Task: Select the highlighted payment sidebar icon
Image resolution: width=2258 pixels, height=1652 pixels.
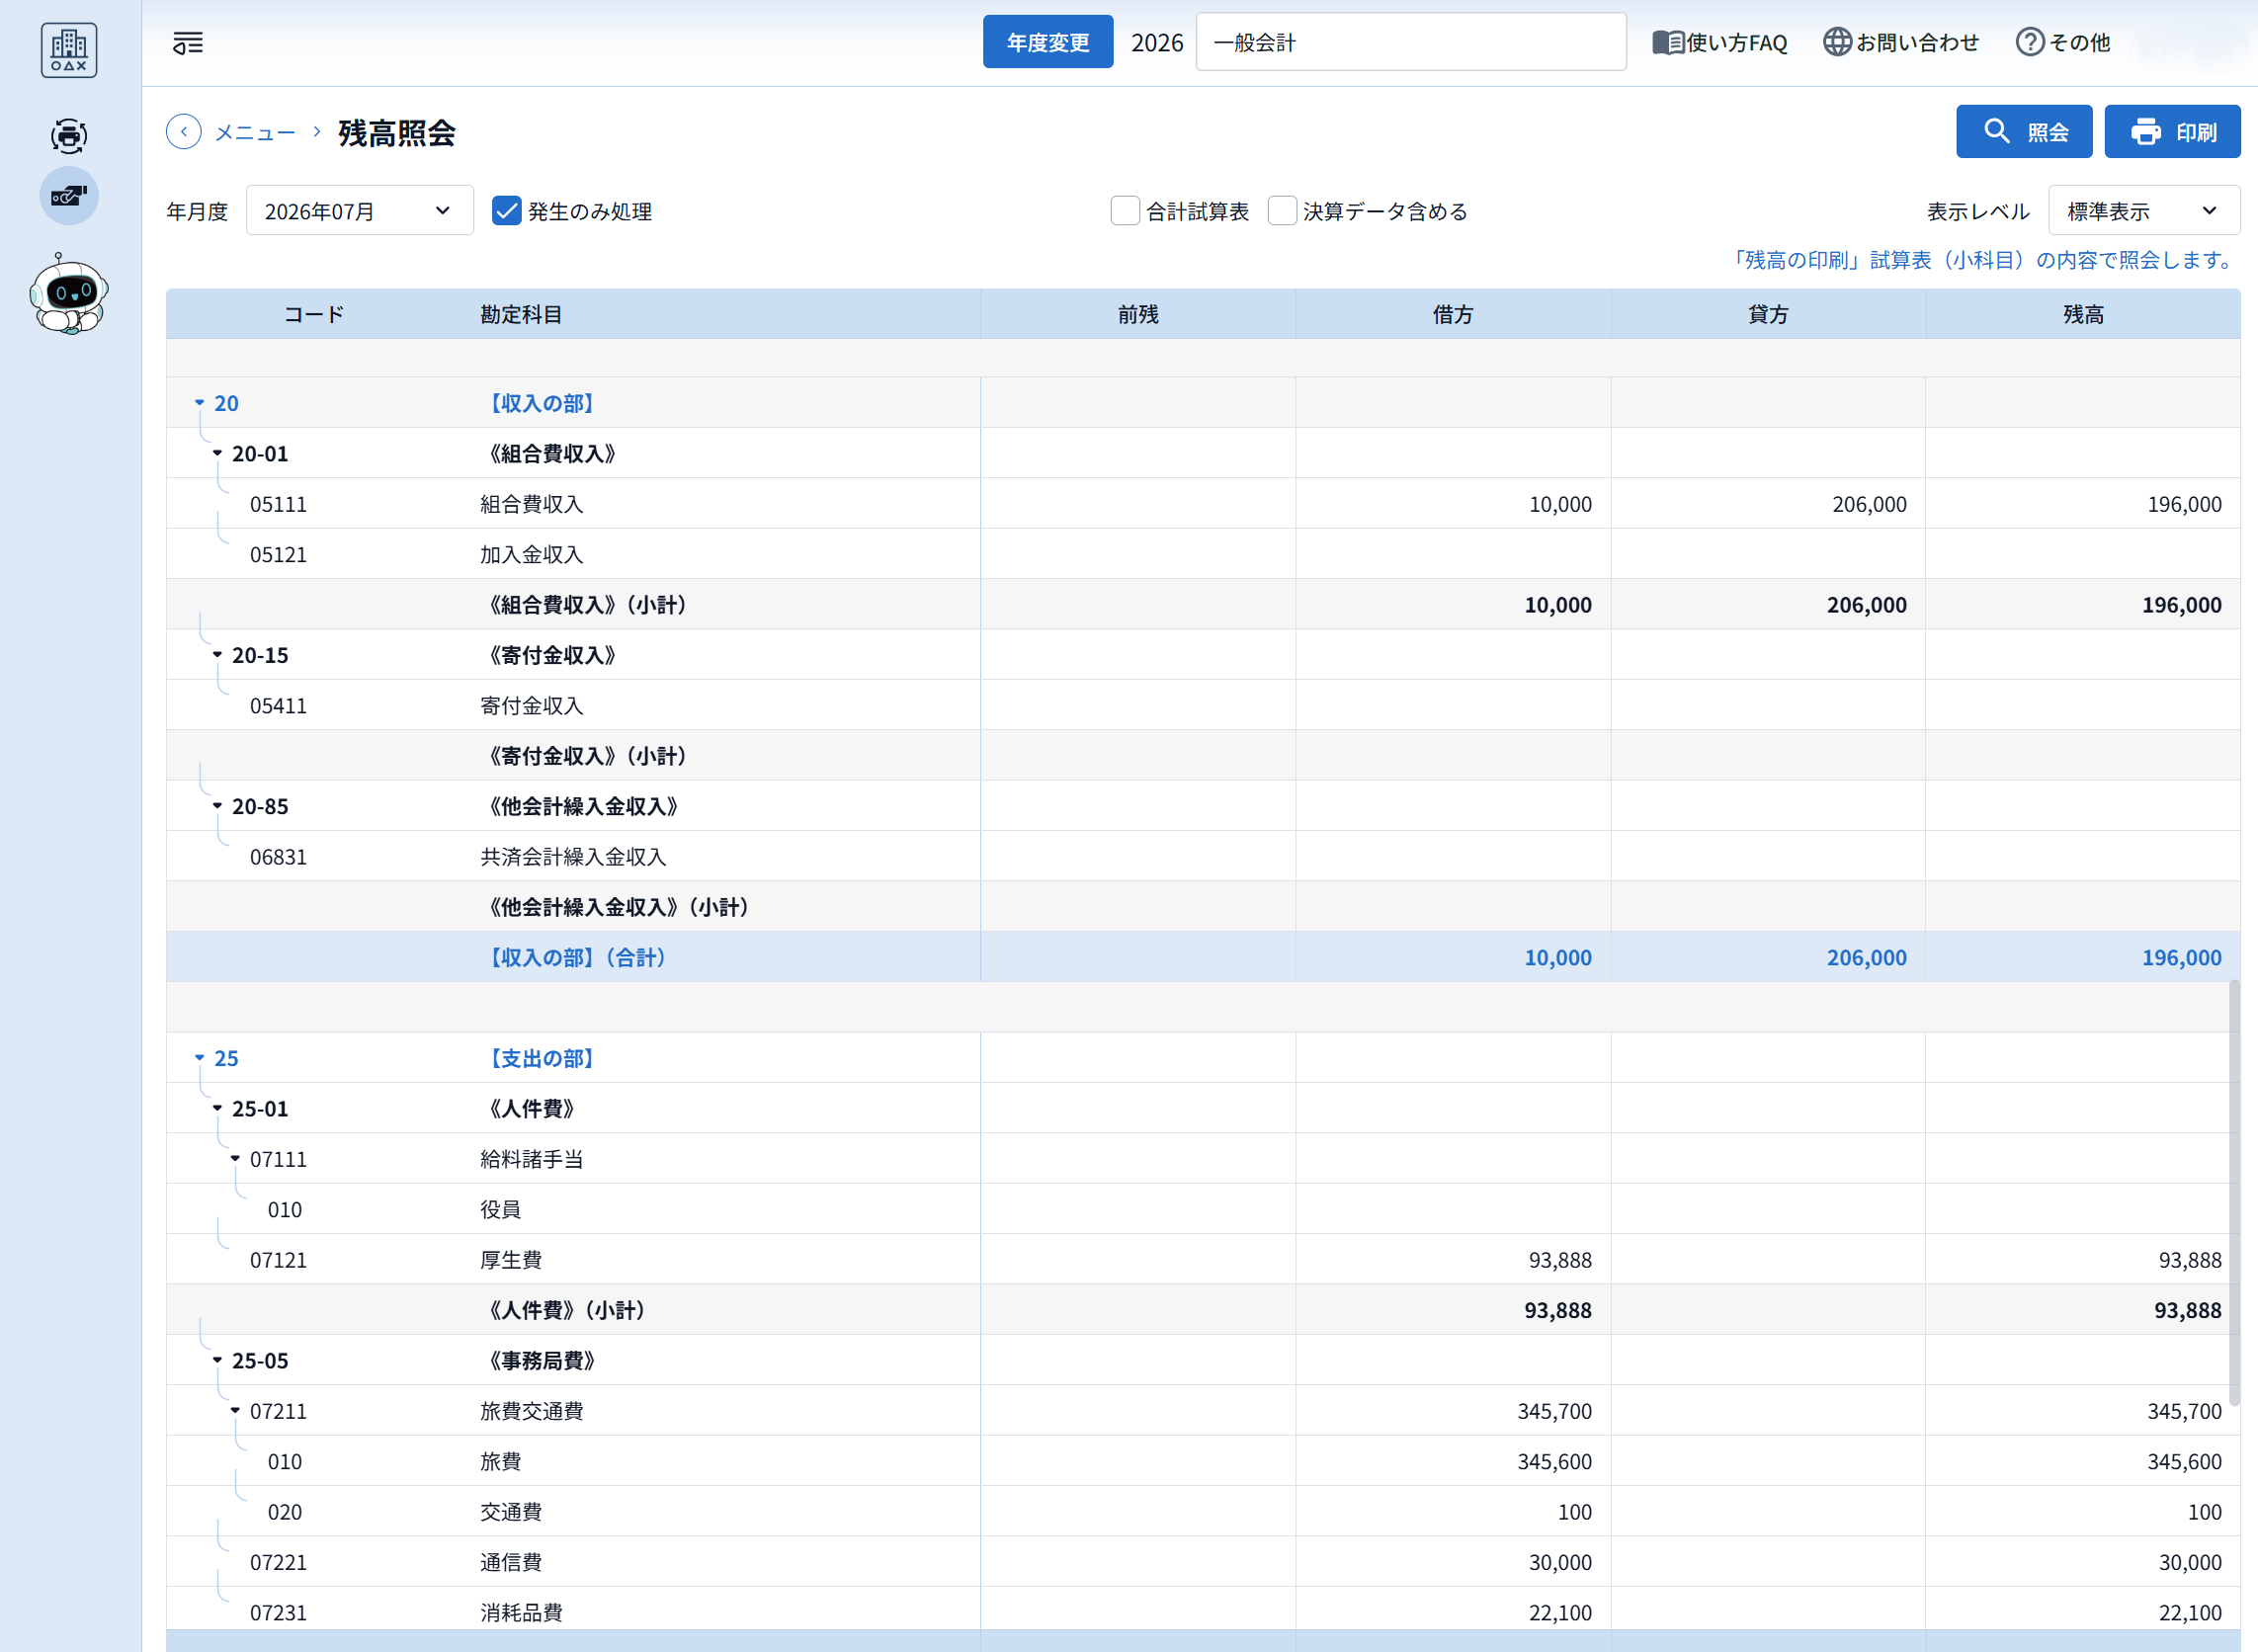Action: 68,196
